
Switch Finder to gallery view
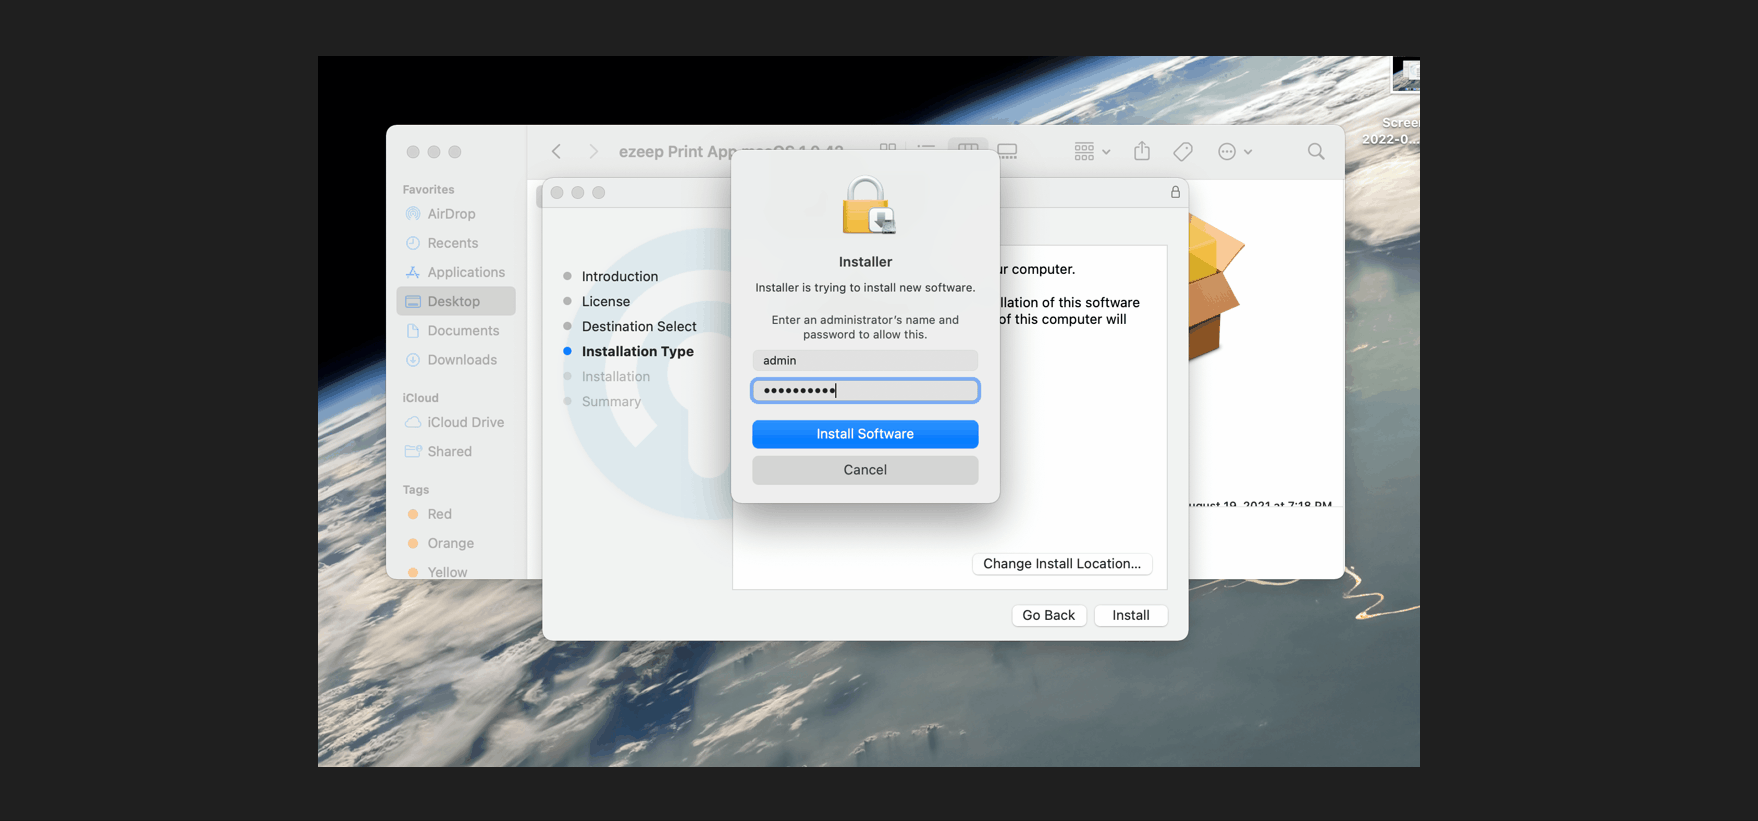tap(1007, 151)
